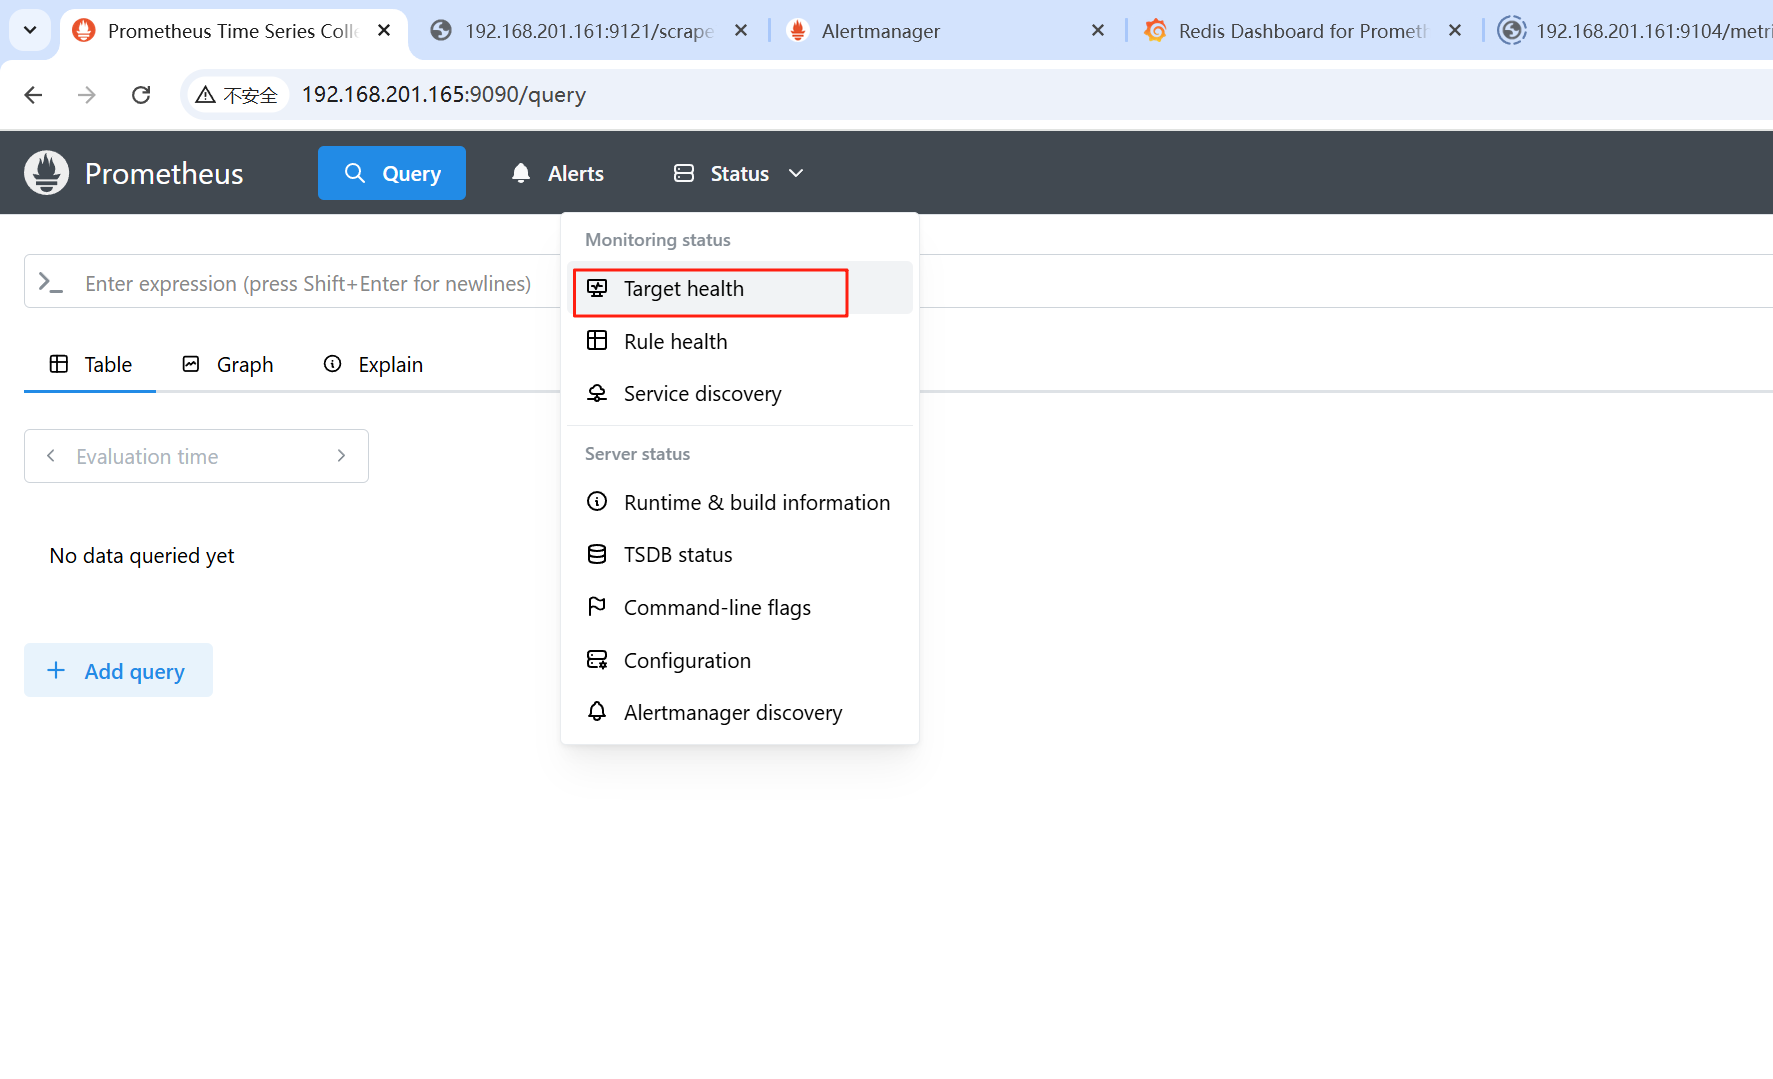Switch to the Explain tab
Screen dimensions: 1773x1079
373,364
